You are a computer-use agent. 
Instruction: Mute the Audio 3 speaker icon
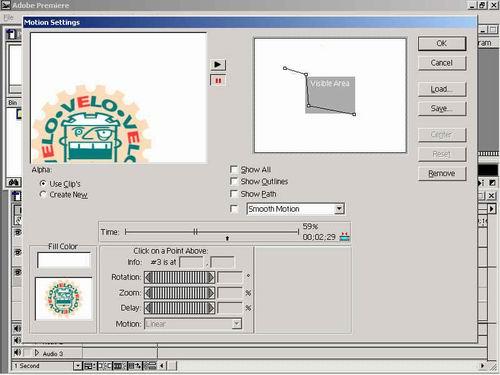[x=18, y=353]
